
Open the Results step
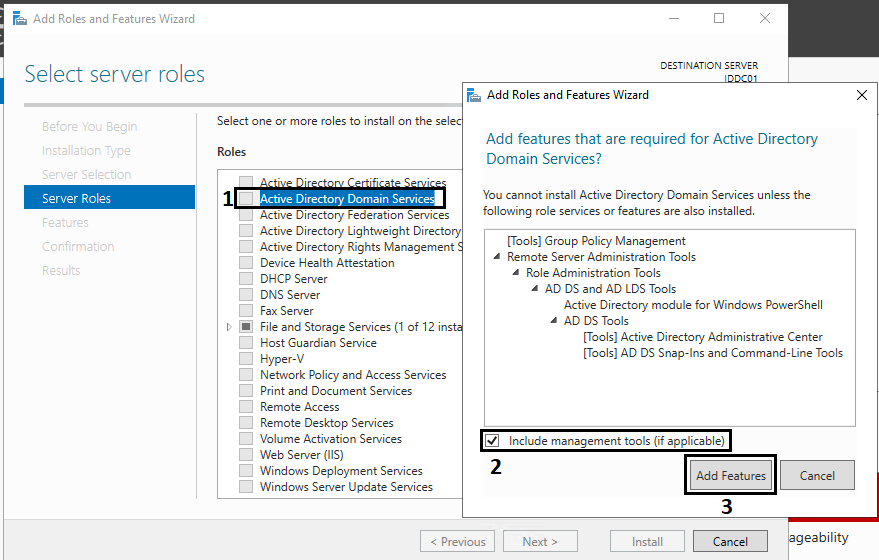61,271
